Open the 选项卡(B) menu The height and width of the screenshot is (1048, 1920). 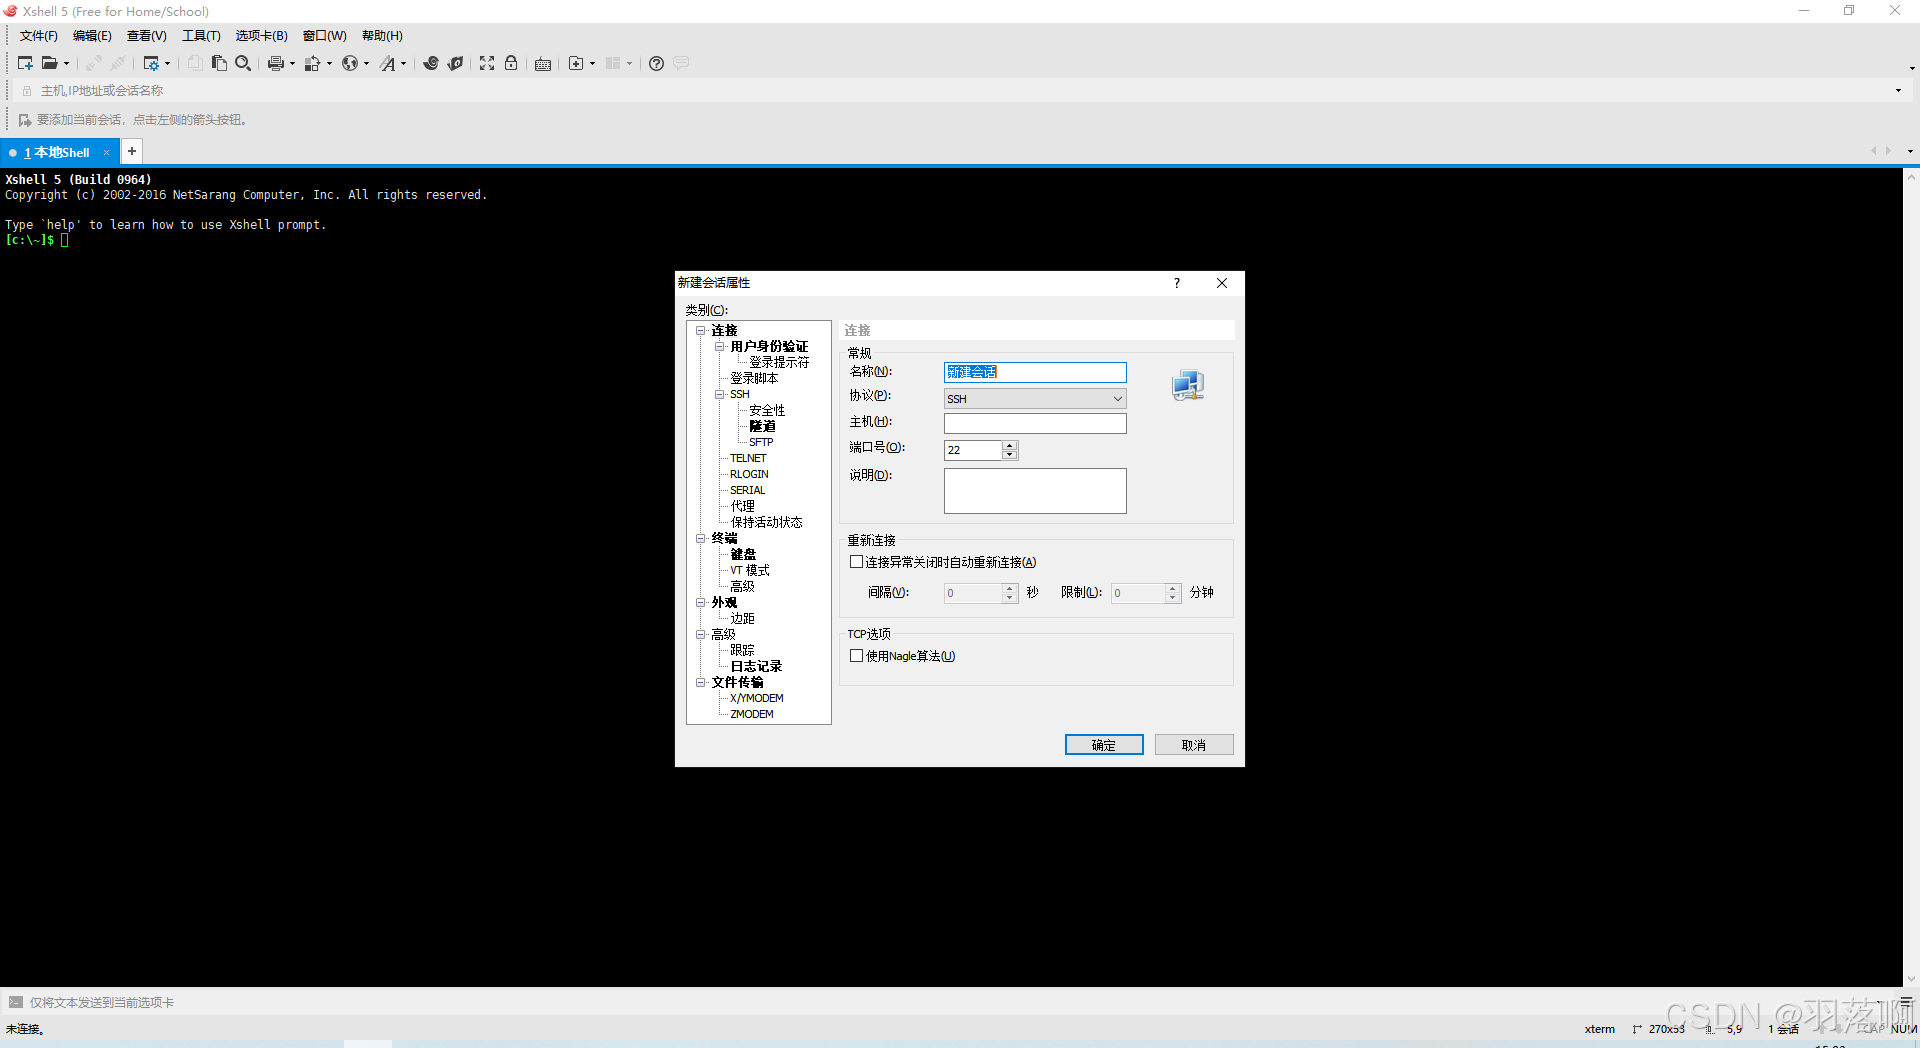tap(262, 36)
